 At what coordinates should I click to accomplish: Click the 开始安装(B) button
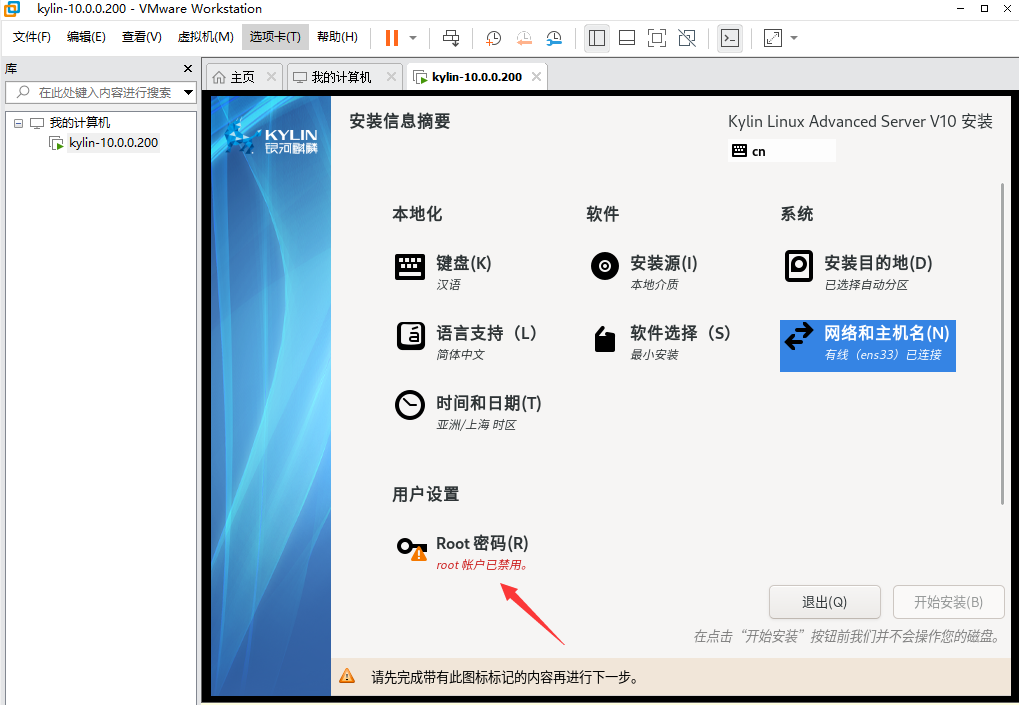(x=948, y=602)
